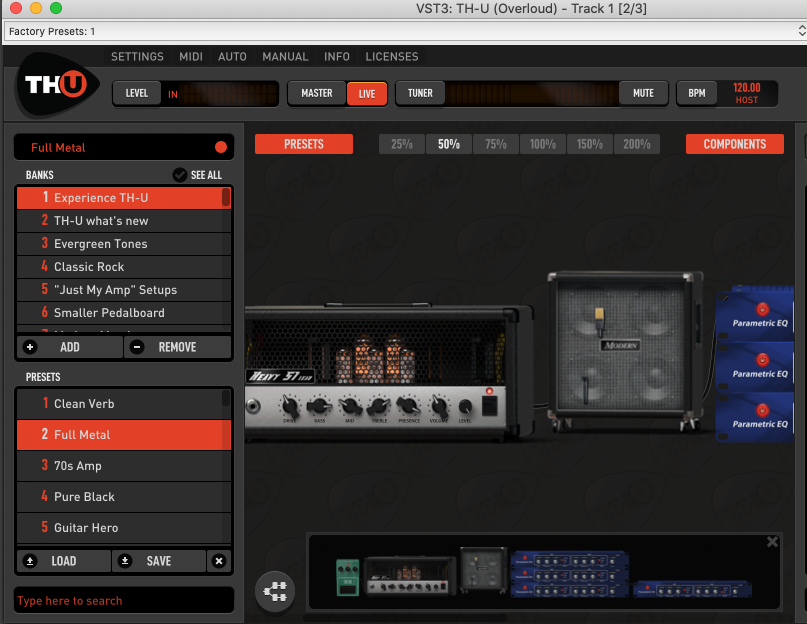
Task: Set zoom to 200%
Action: [637, 144]
